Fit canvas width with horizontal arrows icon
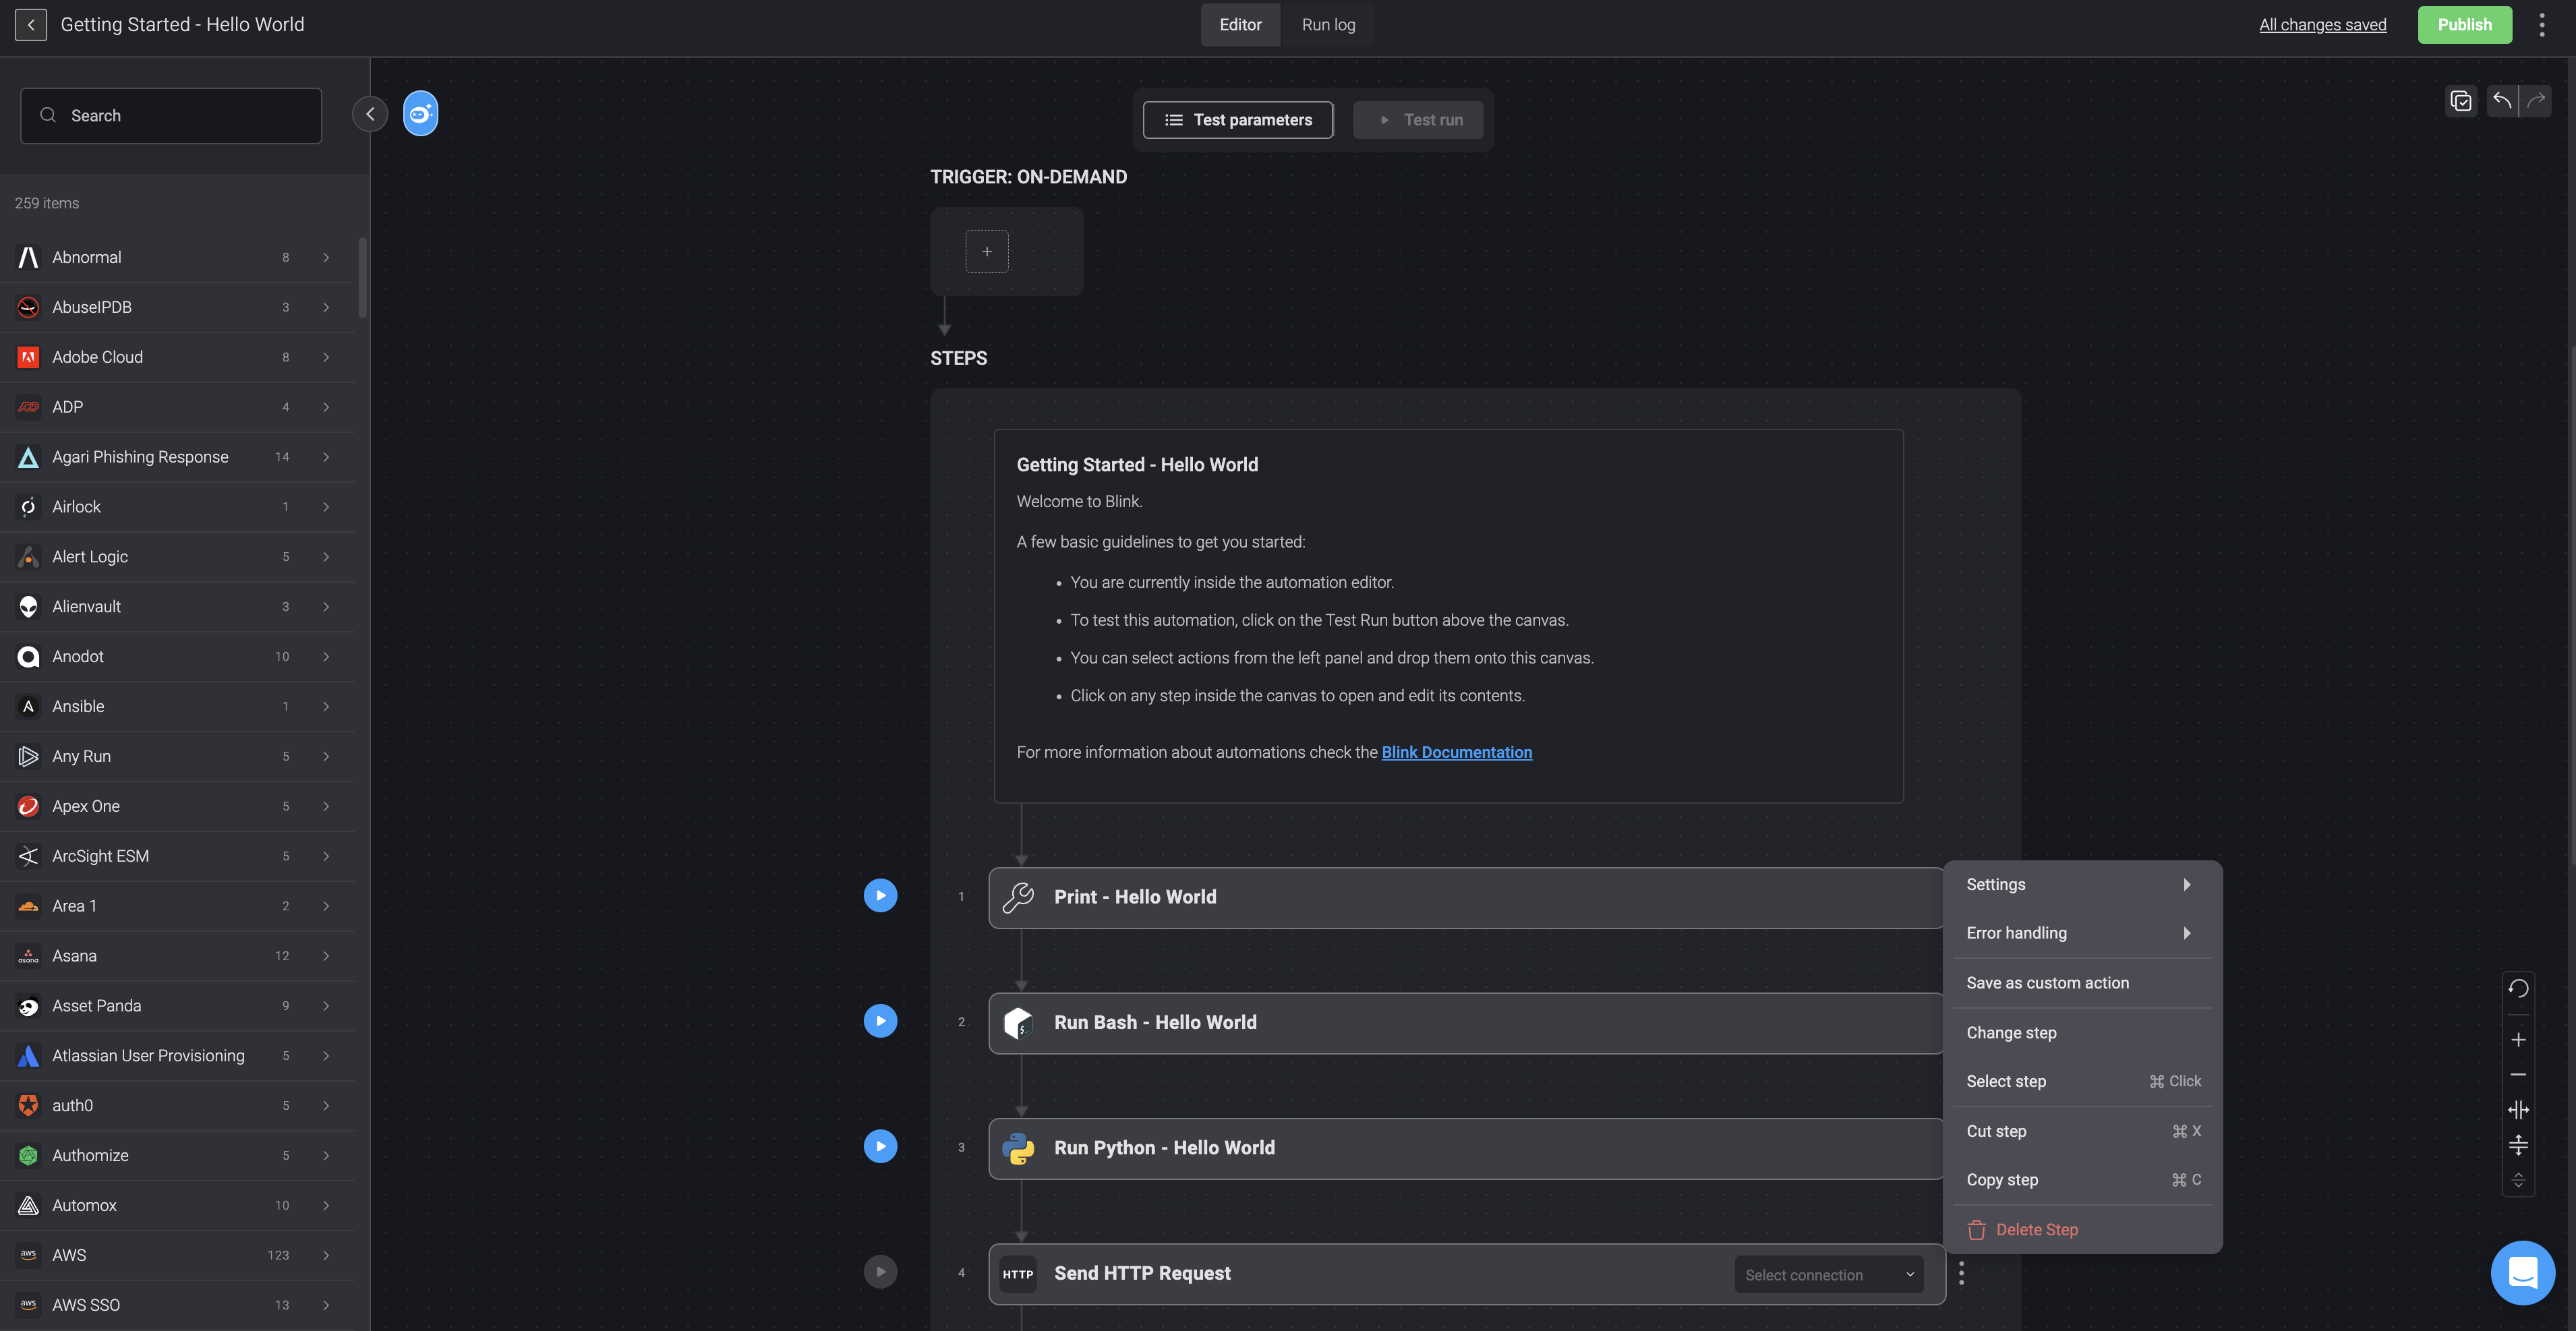The width and height of the screenshot is (2576, 1331). (x=2518, y=1110)
